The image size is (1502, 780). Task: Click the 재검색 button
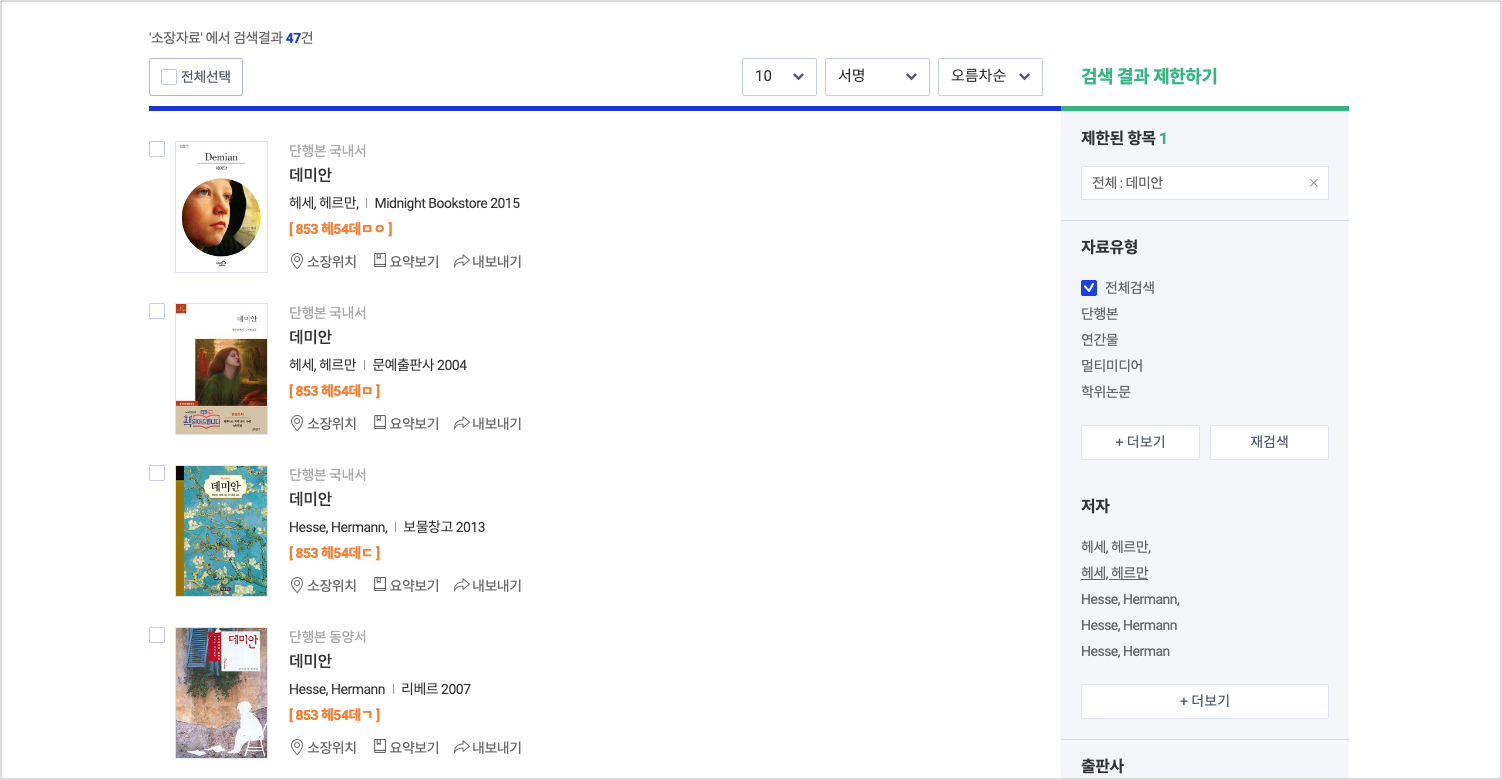[x=1269, y=442]
